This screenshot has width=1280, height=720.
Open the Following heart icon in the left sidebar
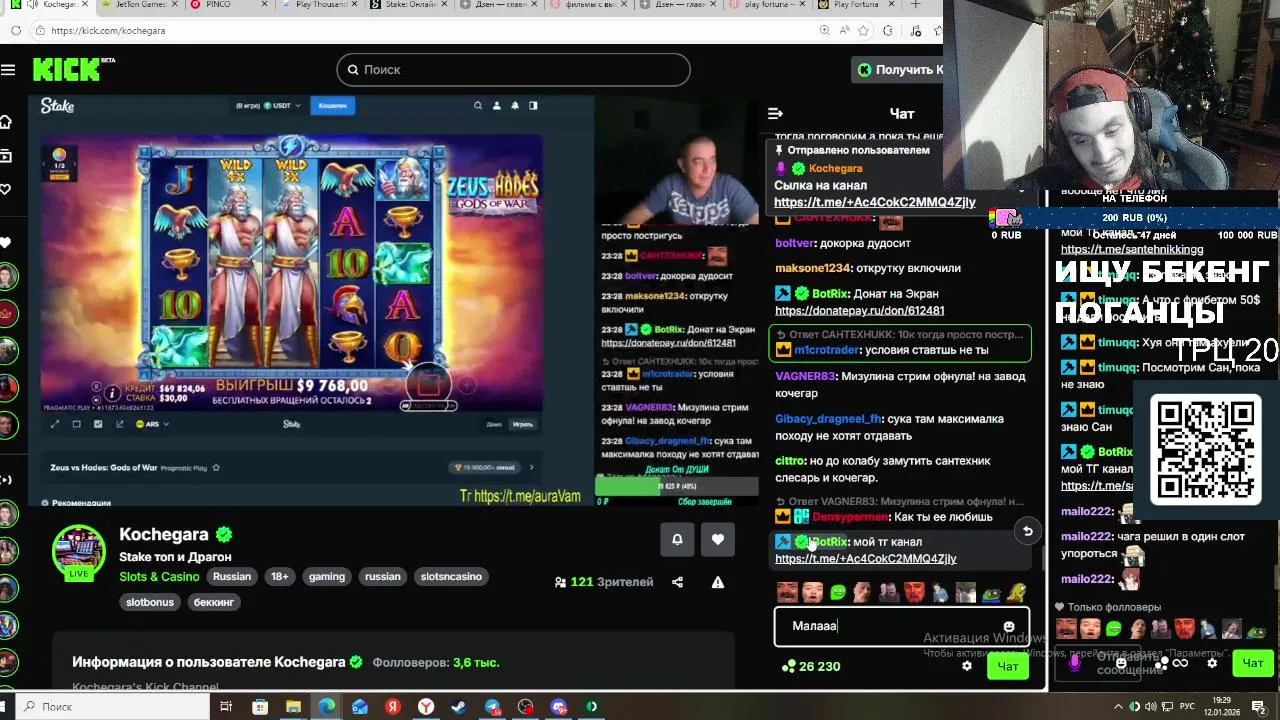tap(6, 189)
